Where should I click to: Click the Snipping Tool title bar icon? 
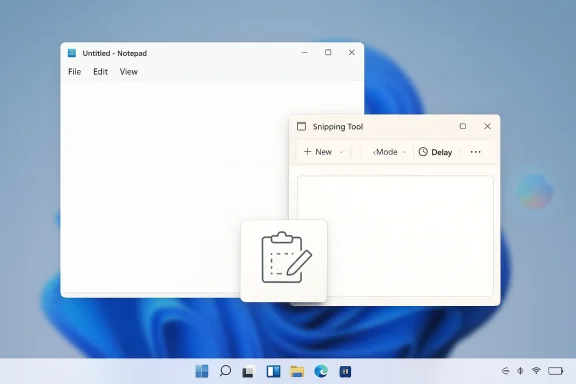point(301,126)
